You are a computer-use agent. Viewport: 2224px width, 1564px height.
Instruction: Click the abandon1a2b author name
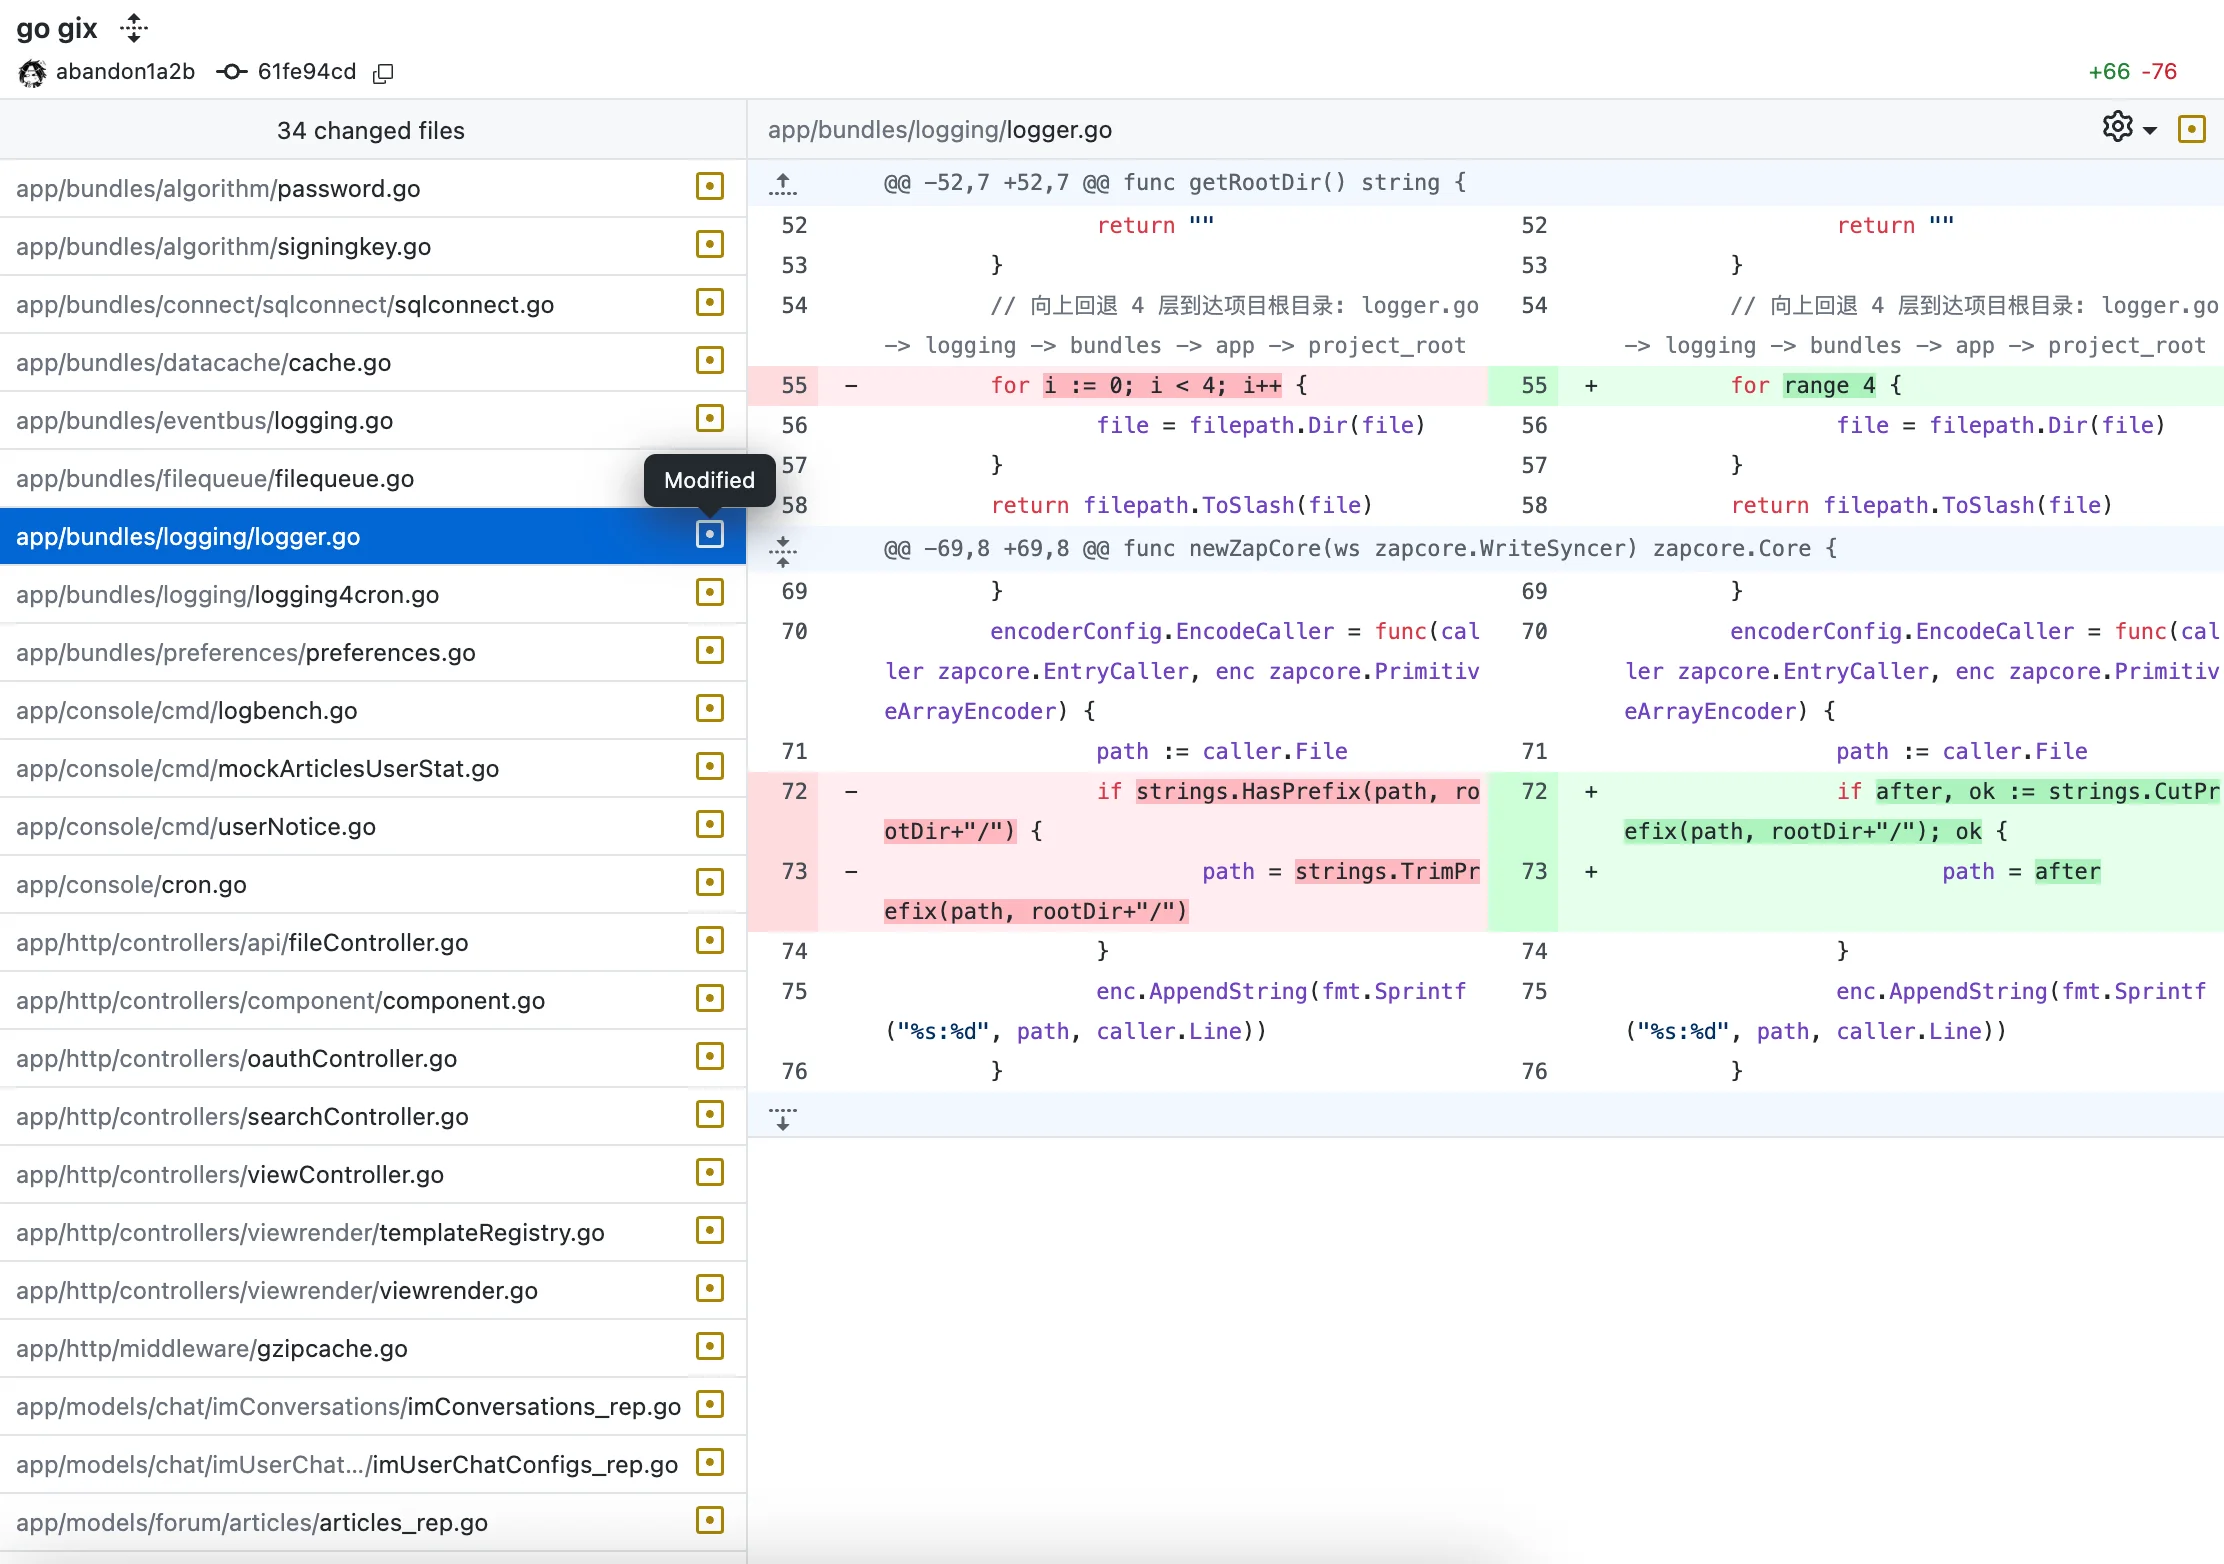(x=125, y=72)
